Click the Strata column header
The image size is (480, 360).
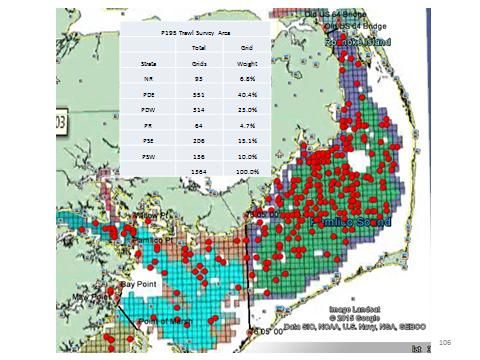click(148, 64)
